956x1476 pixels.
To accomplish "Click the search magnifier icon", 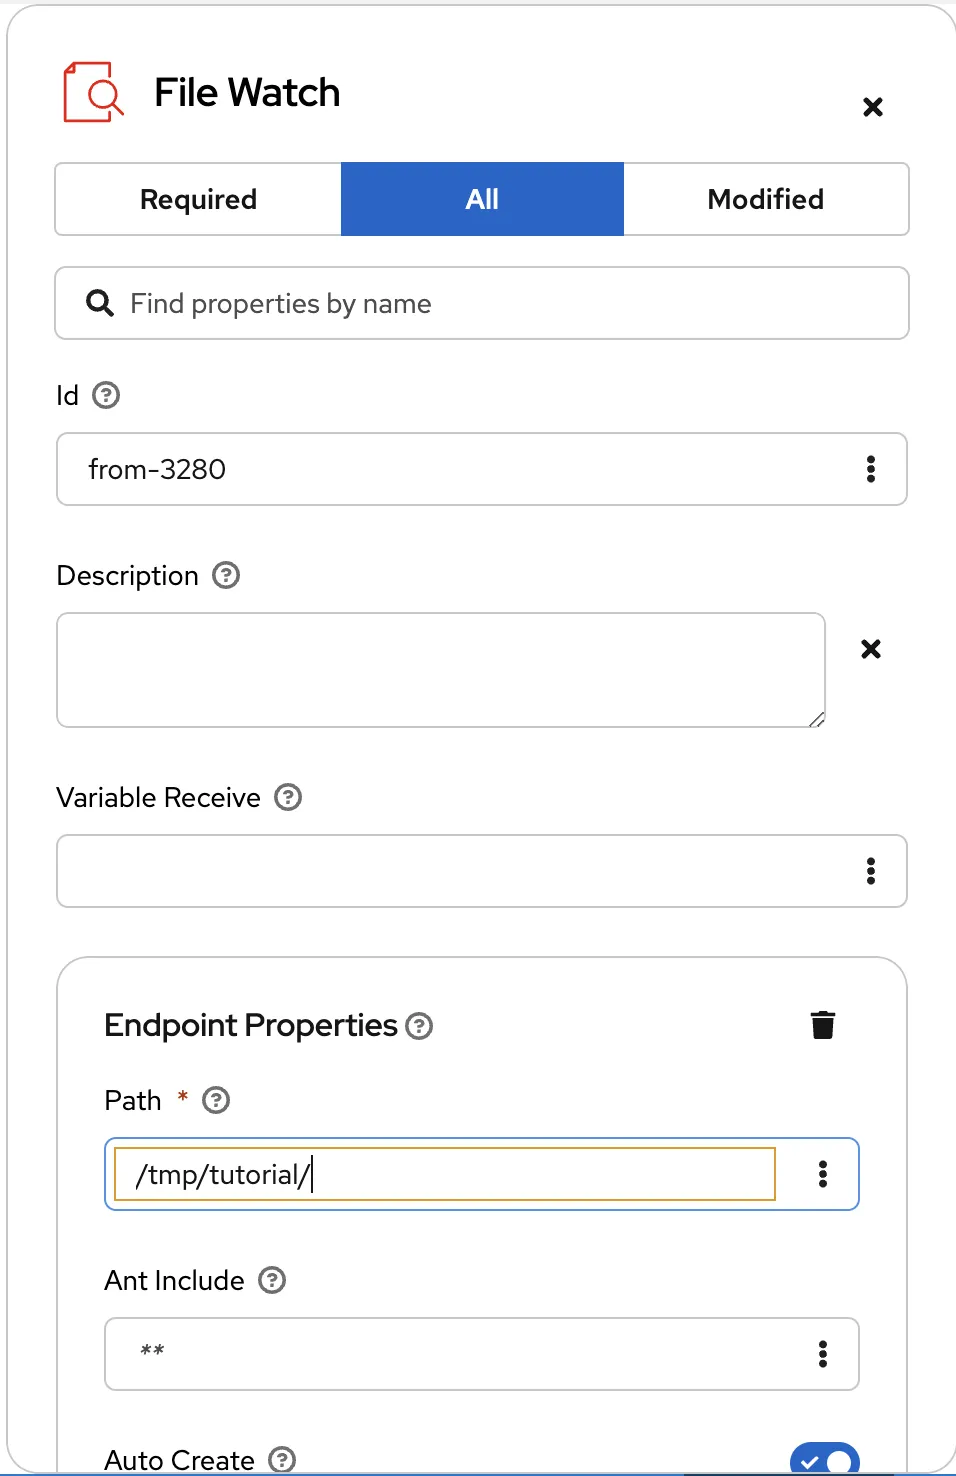I will [x=99, y=302].
